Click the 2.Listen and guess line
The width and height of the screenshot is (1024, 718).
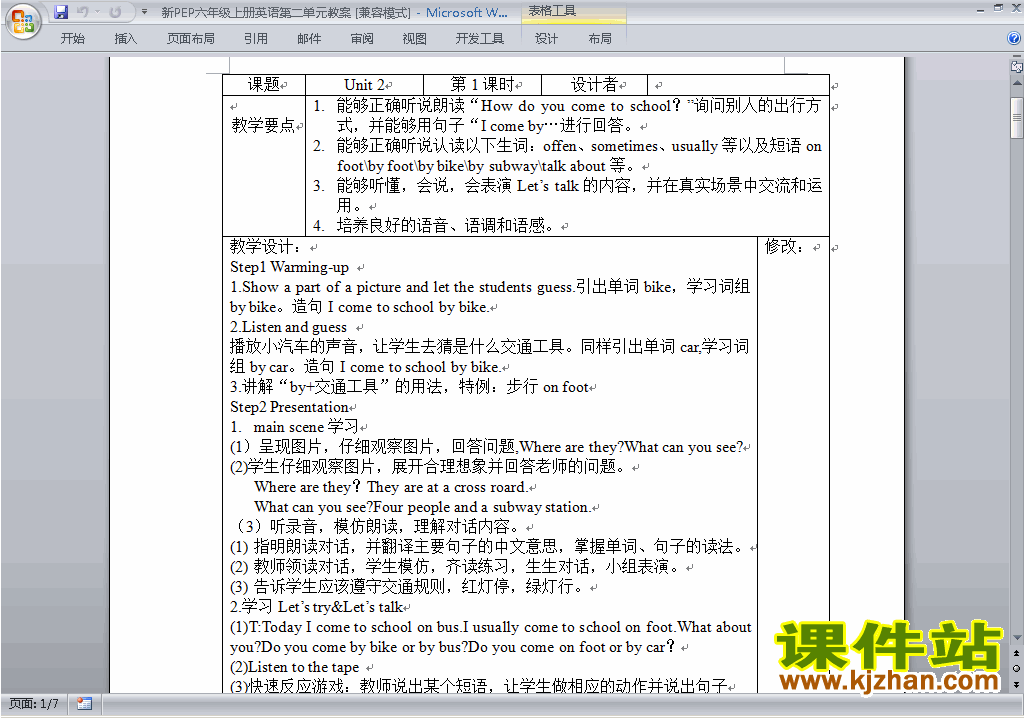tap(288, 327)
